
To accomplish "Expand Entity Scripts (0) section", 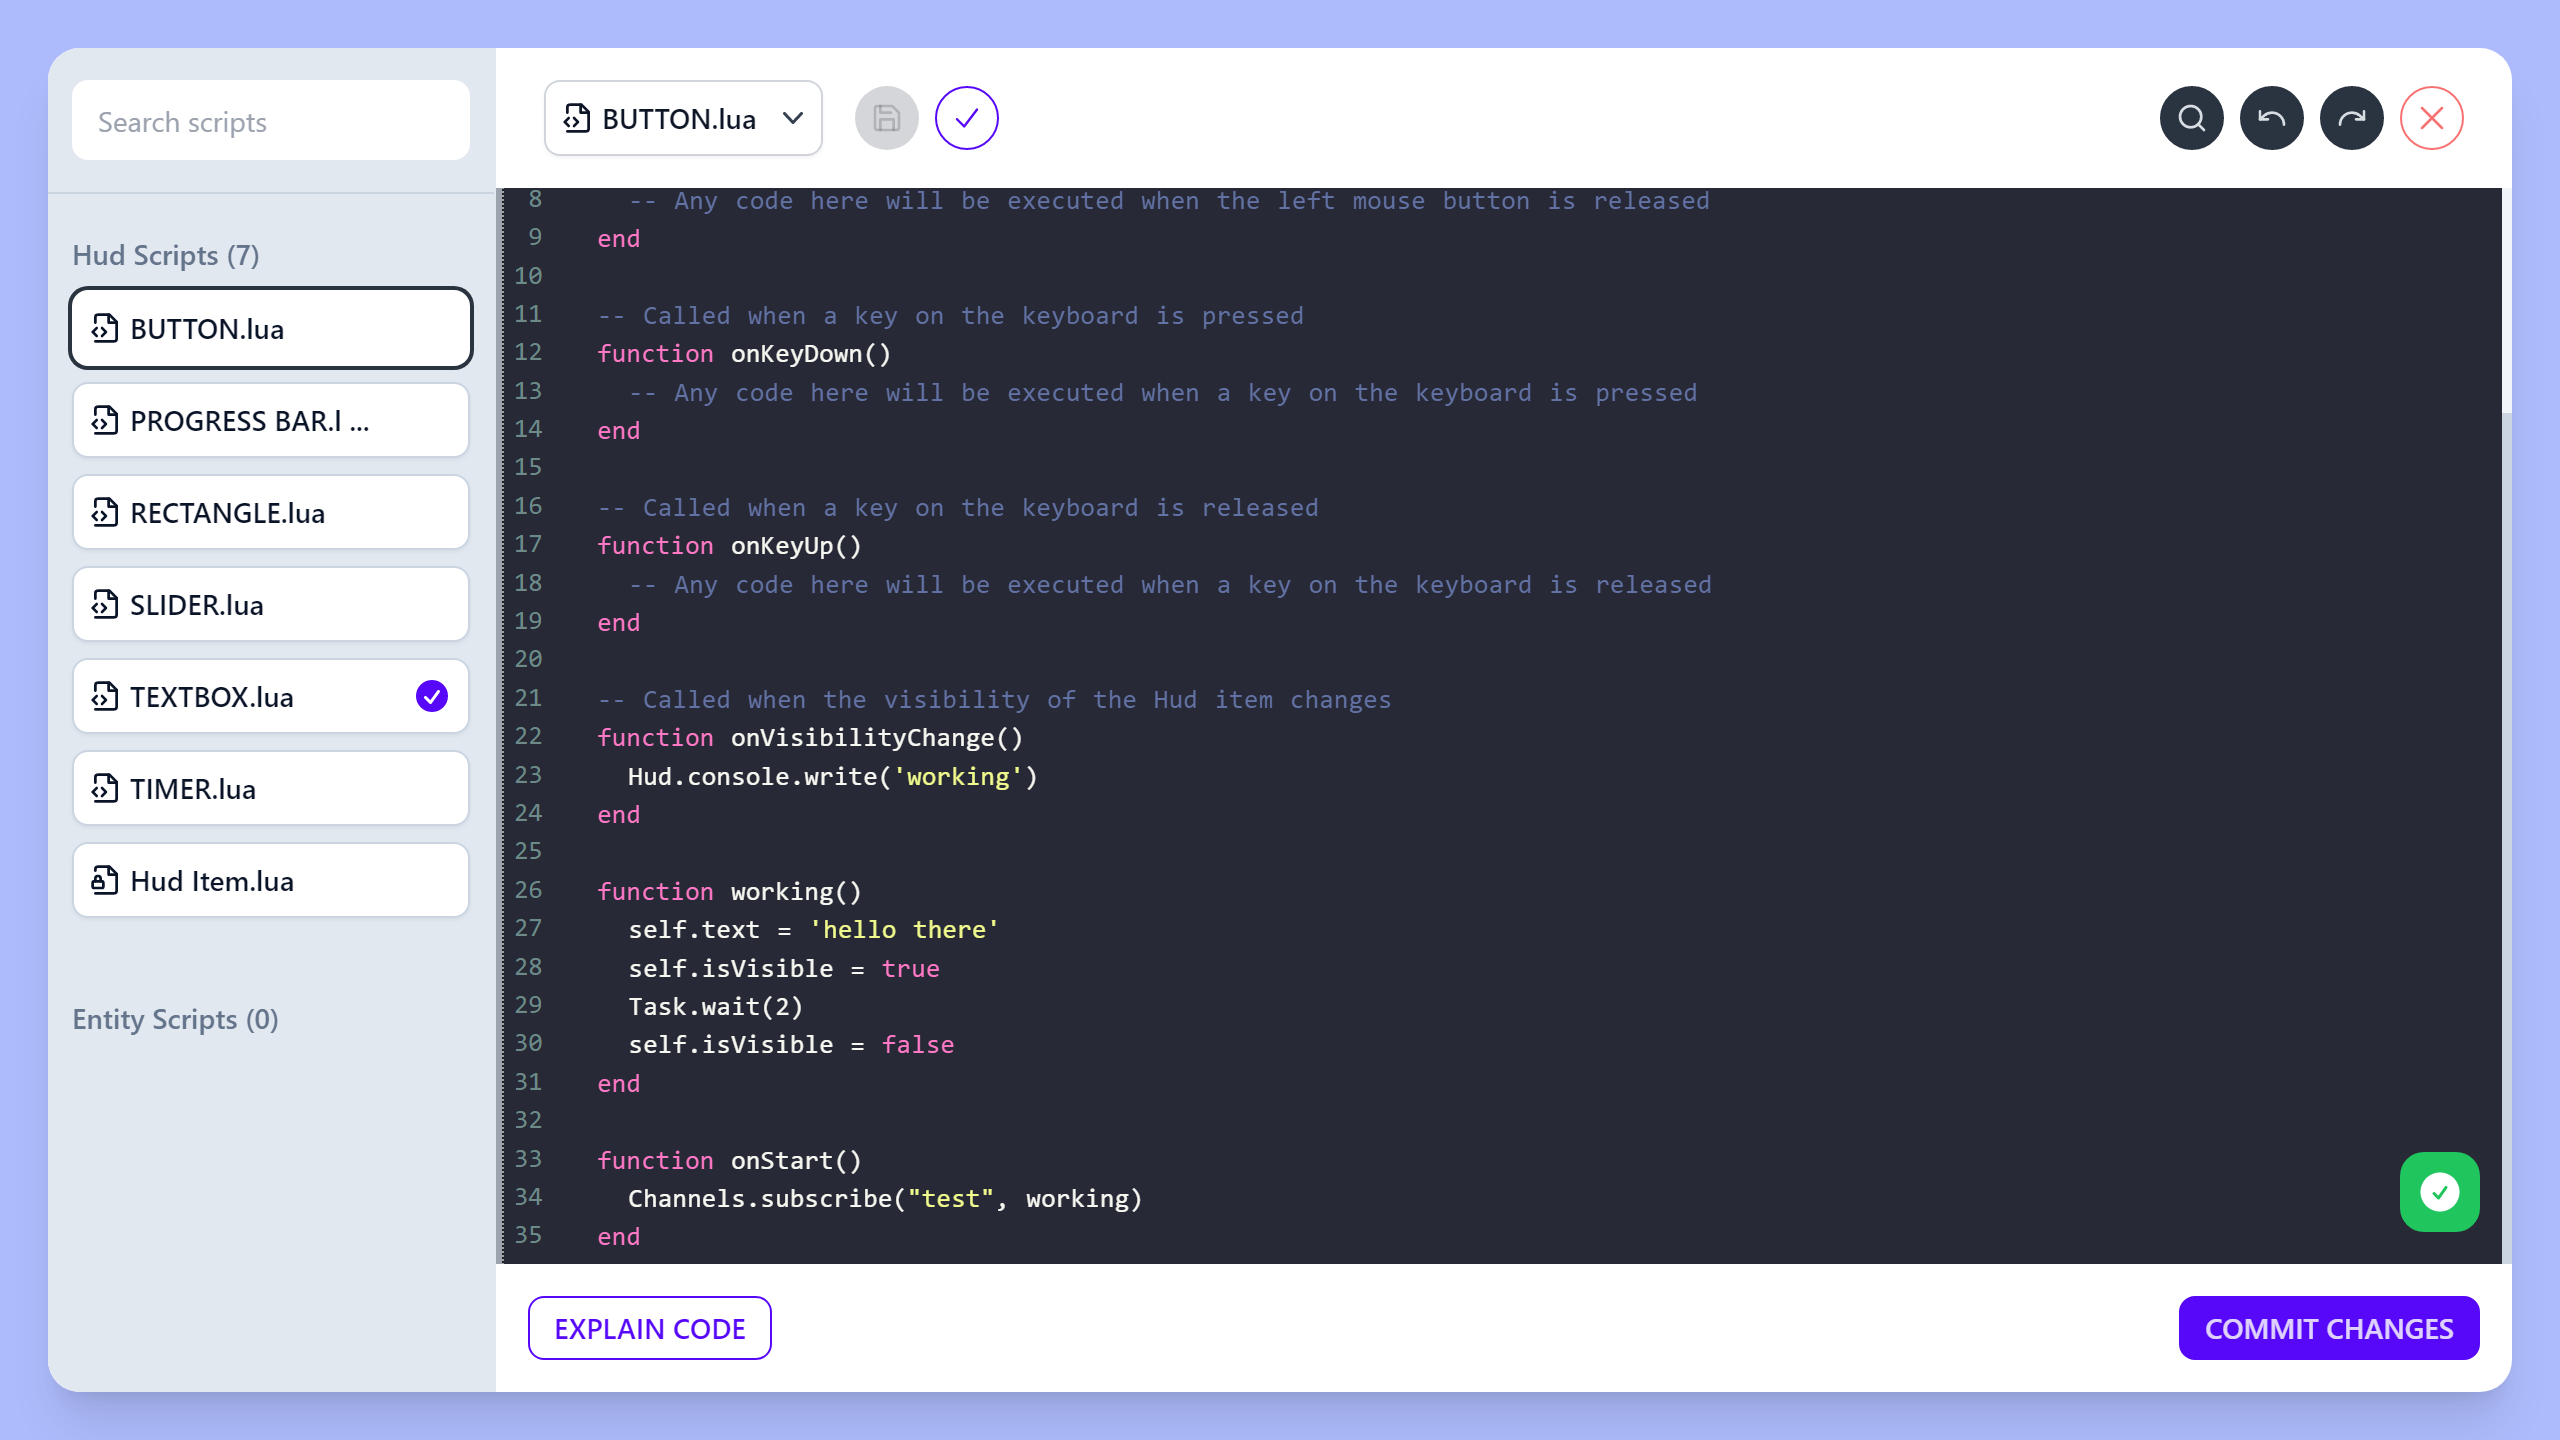I will pos(176,1019).
